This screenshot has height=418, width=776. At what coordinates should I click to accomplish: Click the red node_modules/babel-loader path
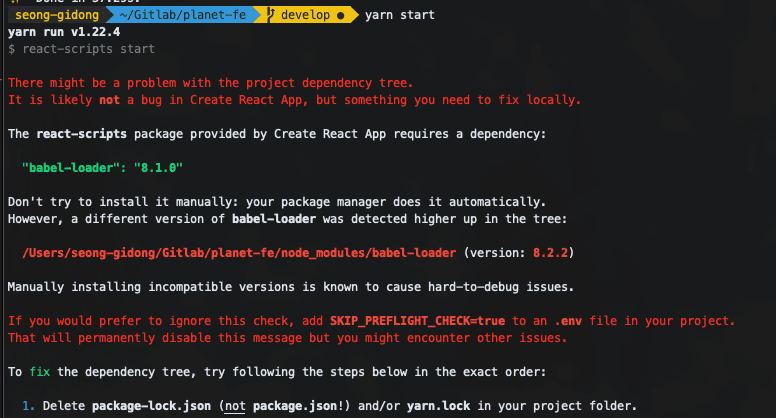(x=239, y=253)
